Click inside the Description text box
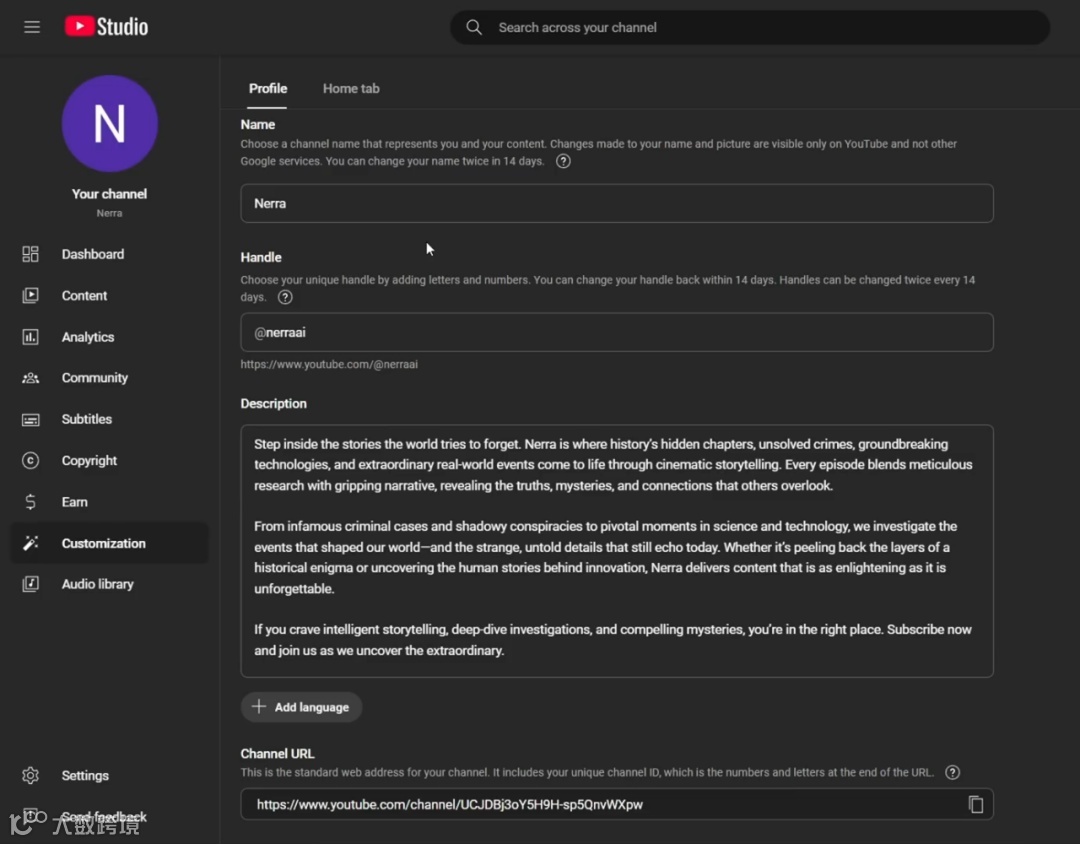 (x=616, y=550)
